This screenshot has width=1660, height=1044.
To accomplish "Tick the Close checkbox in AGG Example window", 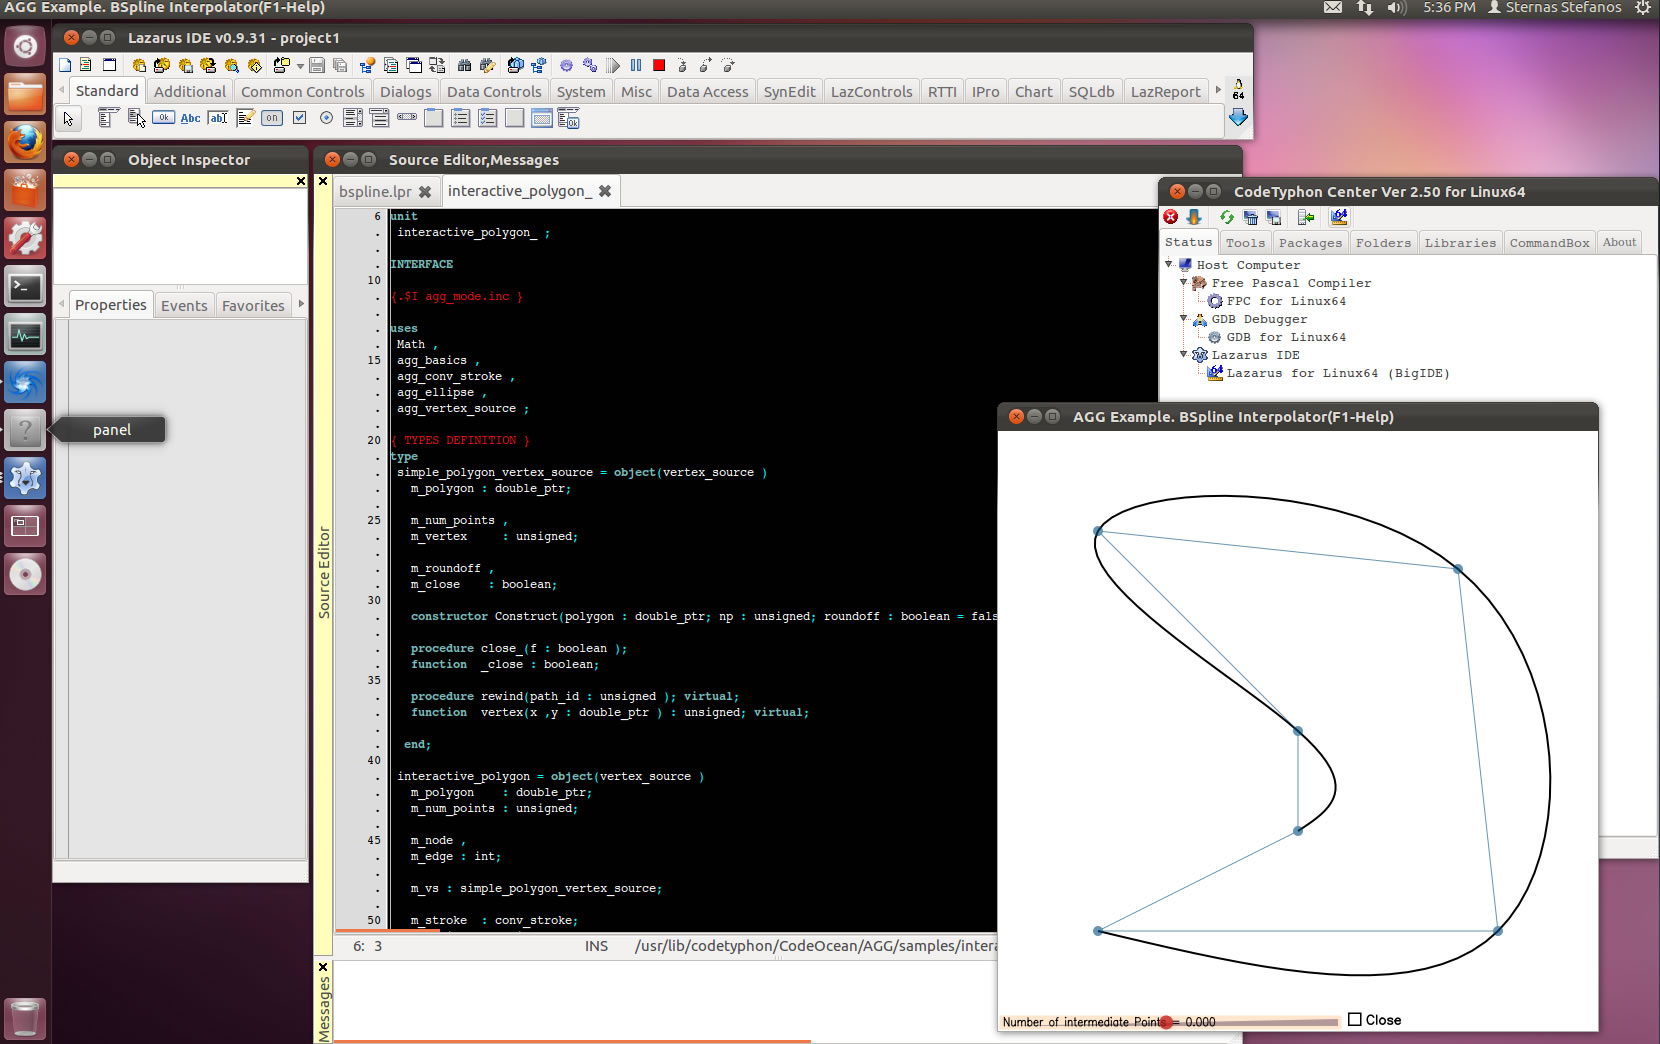I will [x=1355, y=1019].
